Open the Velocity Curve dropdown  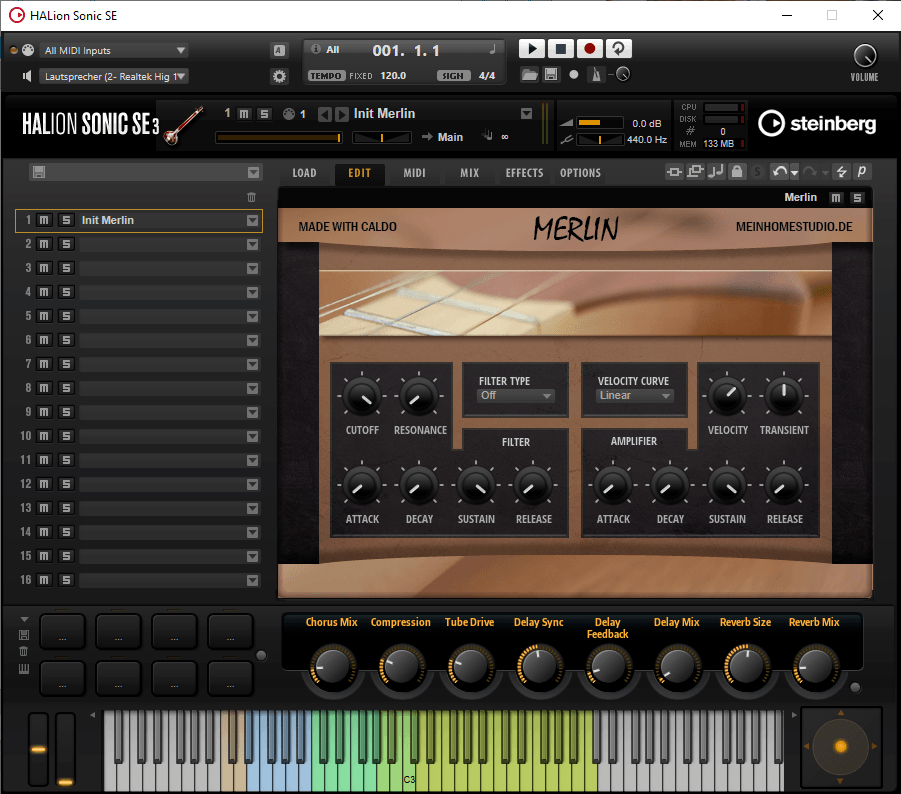[x=634, y=396]
